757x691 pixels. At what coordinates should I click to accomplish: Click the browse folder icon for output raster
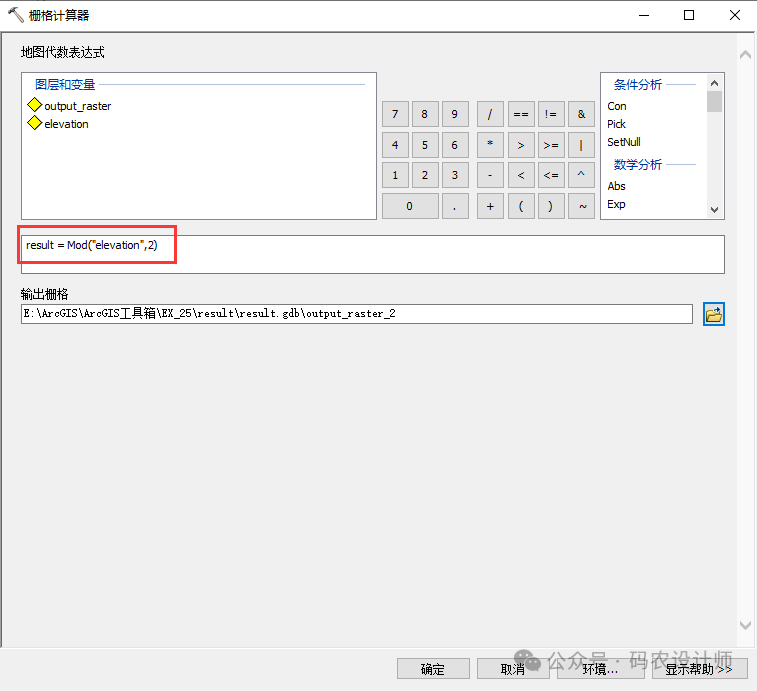tap(713, 314)
